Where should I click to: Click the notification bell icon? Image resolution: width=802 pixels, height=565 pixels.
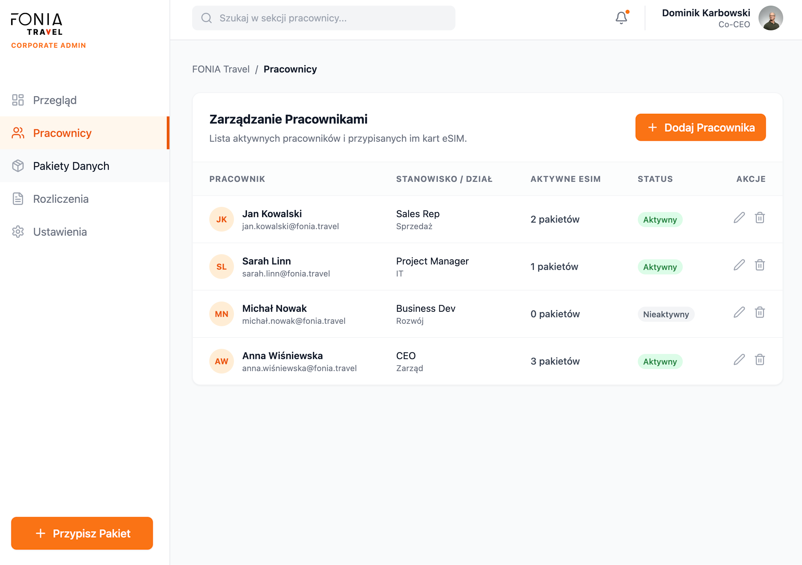pyautogui.click(x=621, y=18)
